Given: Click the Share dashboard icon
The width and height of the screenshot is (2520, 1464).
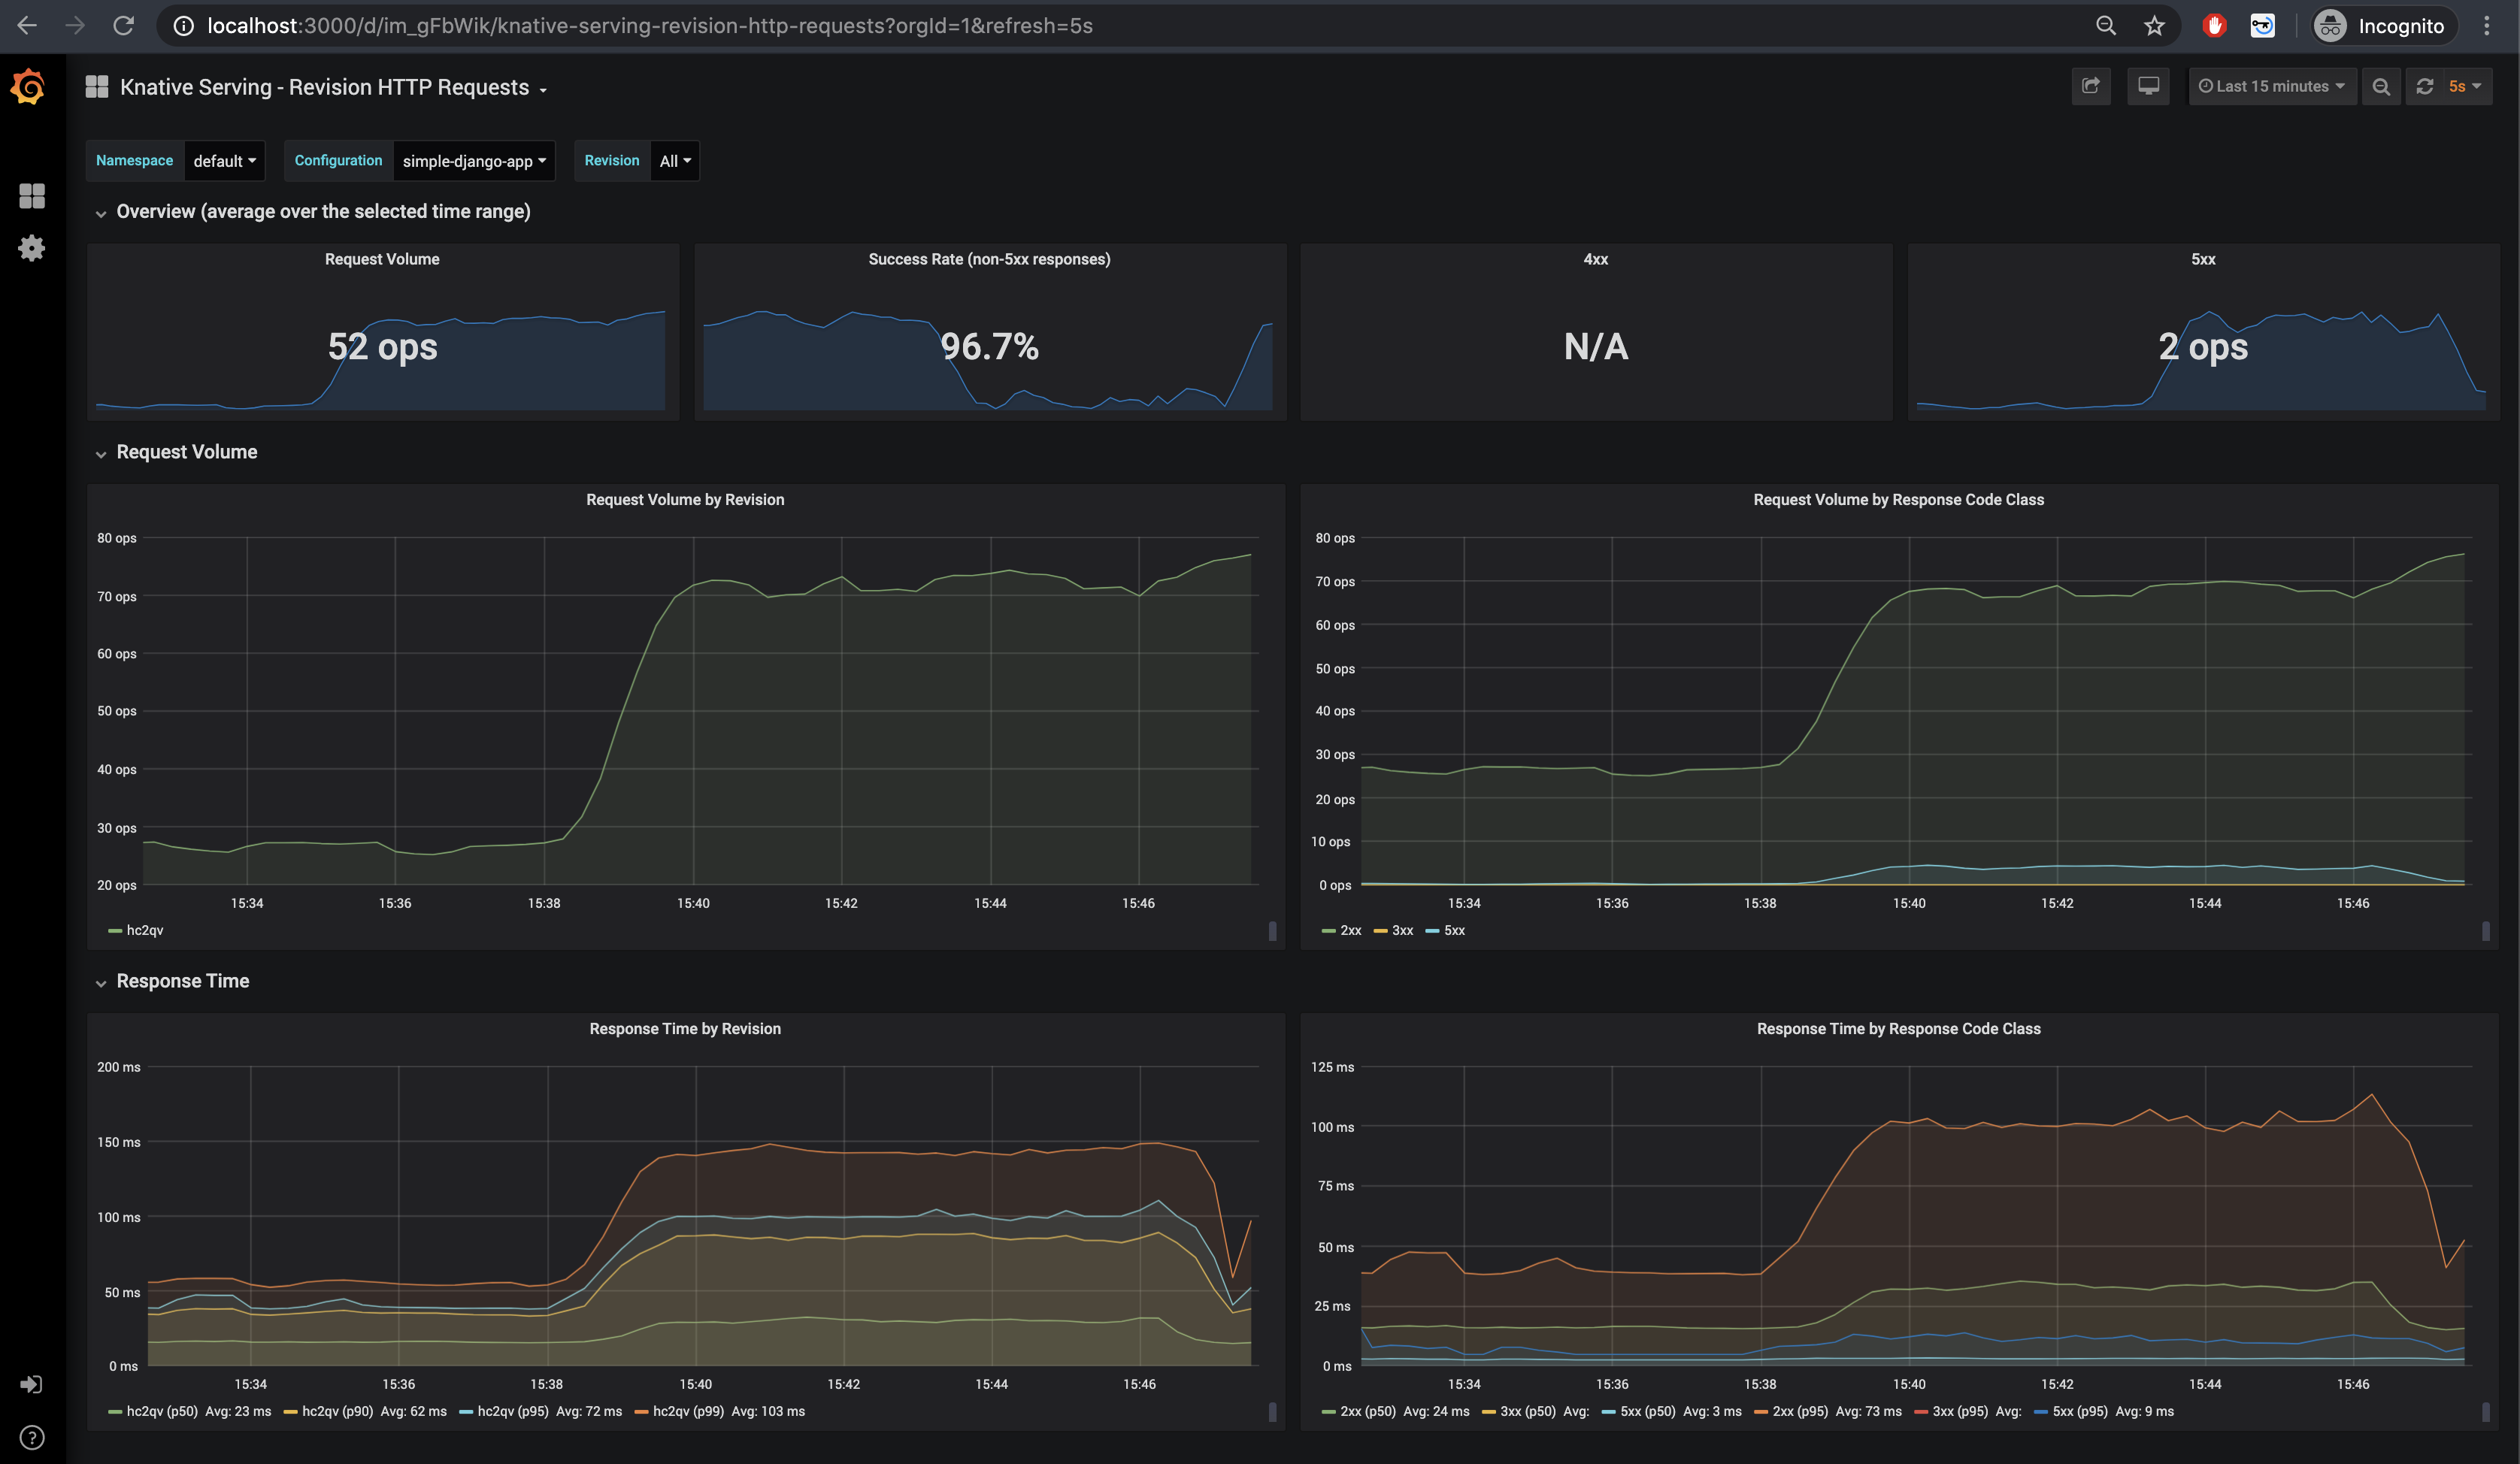Looking at the screenshot, I should (2091, 87).
